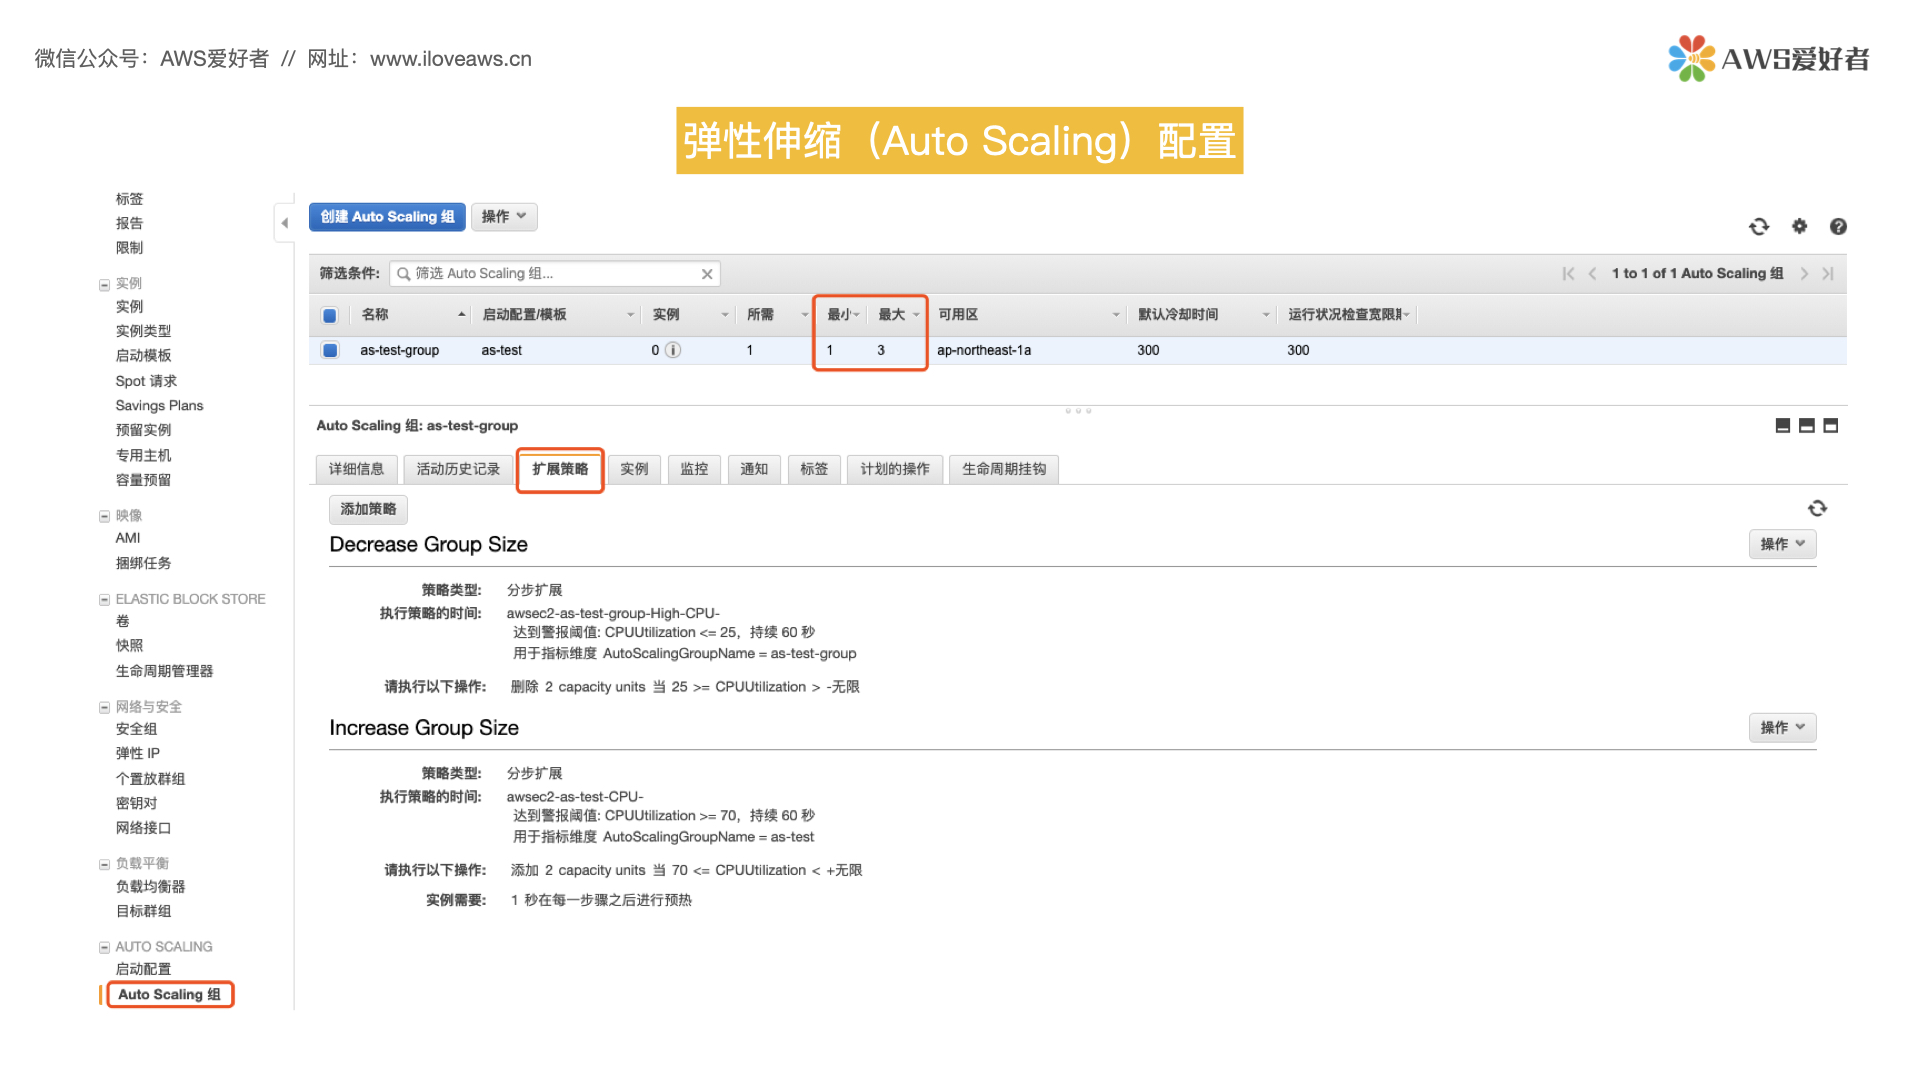Go to first page of results
This screenshot has height=1080, width=1920.
1568,274
